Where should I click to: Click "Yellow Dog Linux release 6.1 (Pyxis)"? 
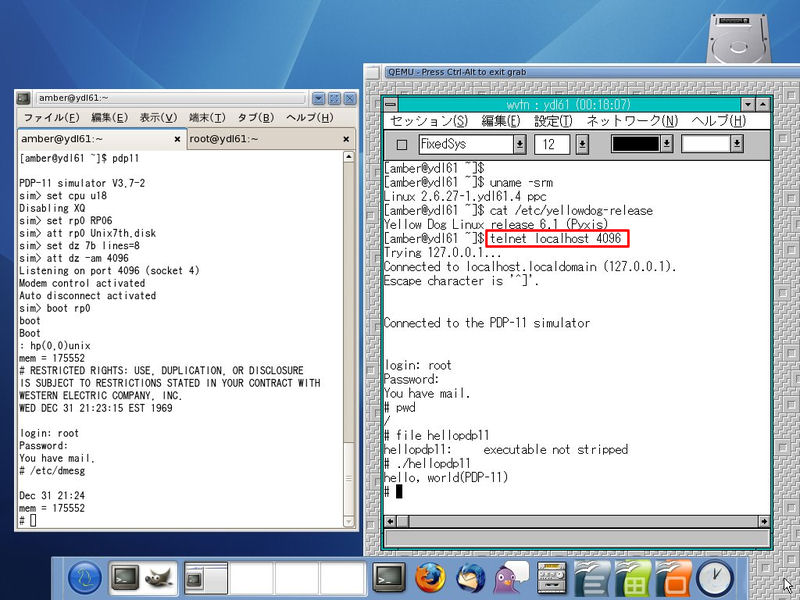(x=496, y=224)
